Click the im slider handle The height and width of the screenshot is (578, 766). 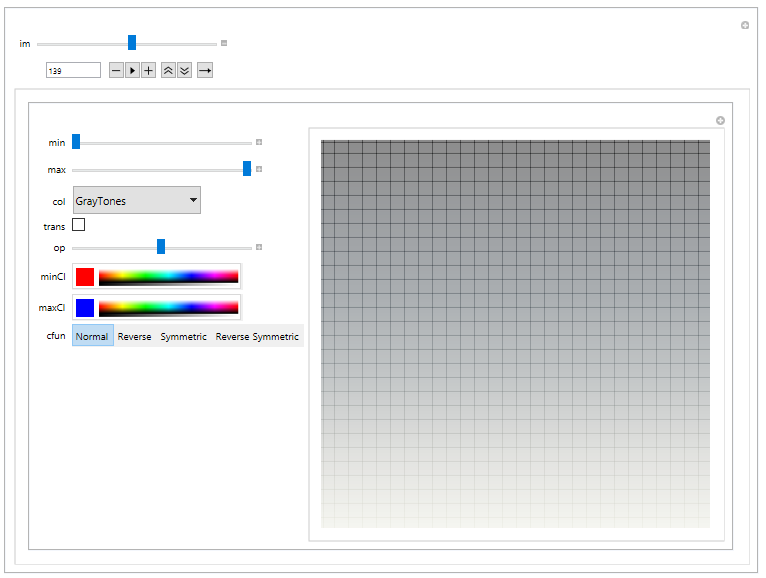(x=132, y=43)
